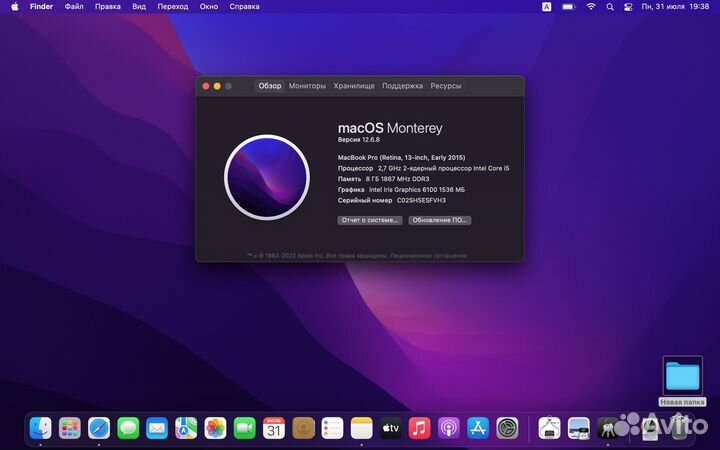Open the Переход menu
The image size is (720, 450).
[173, 6]
